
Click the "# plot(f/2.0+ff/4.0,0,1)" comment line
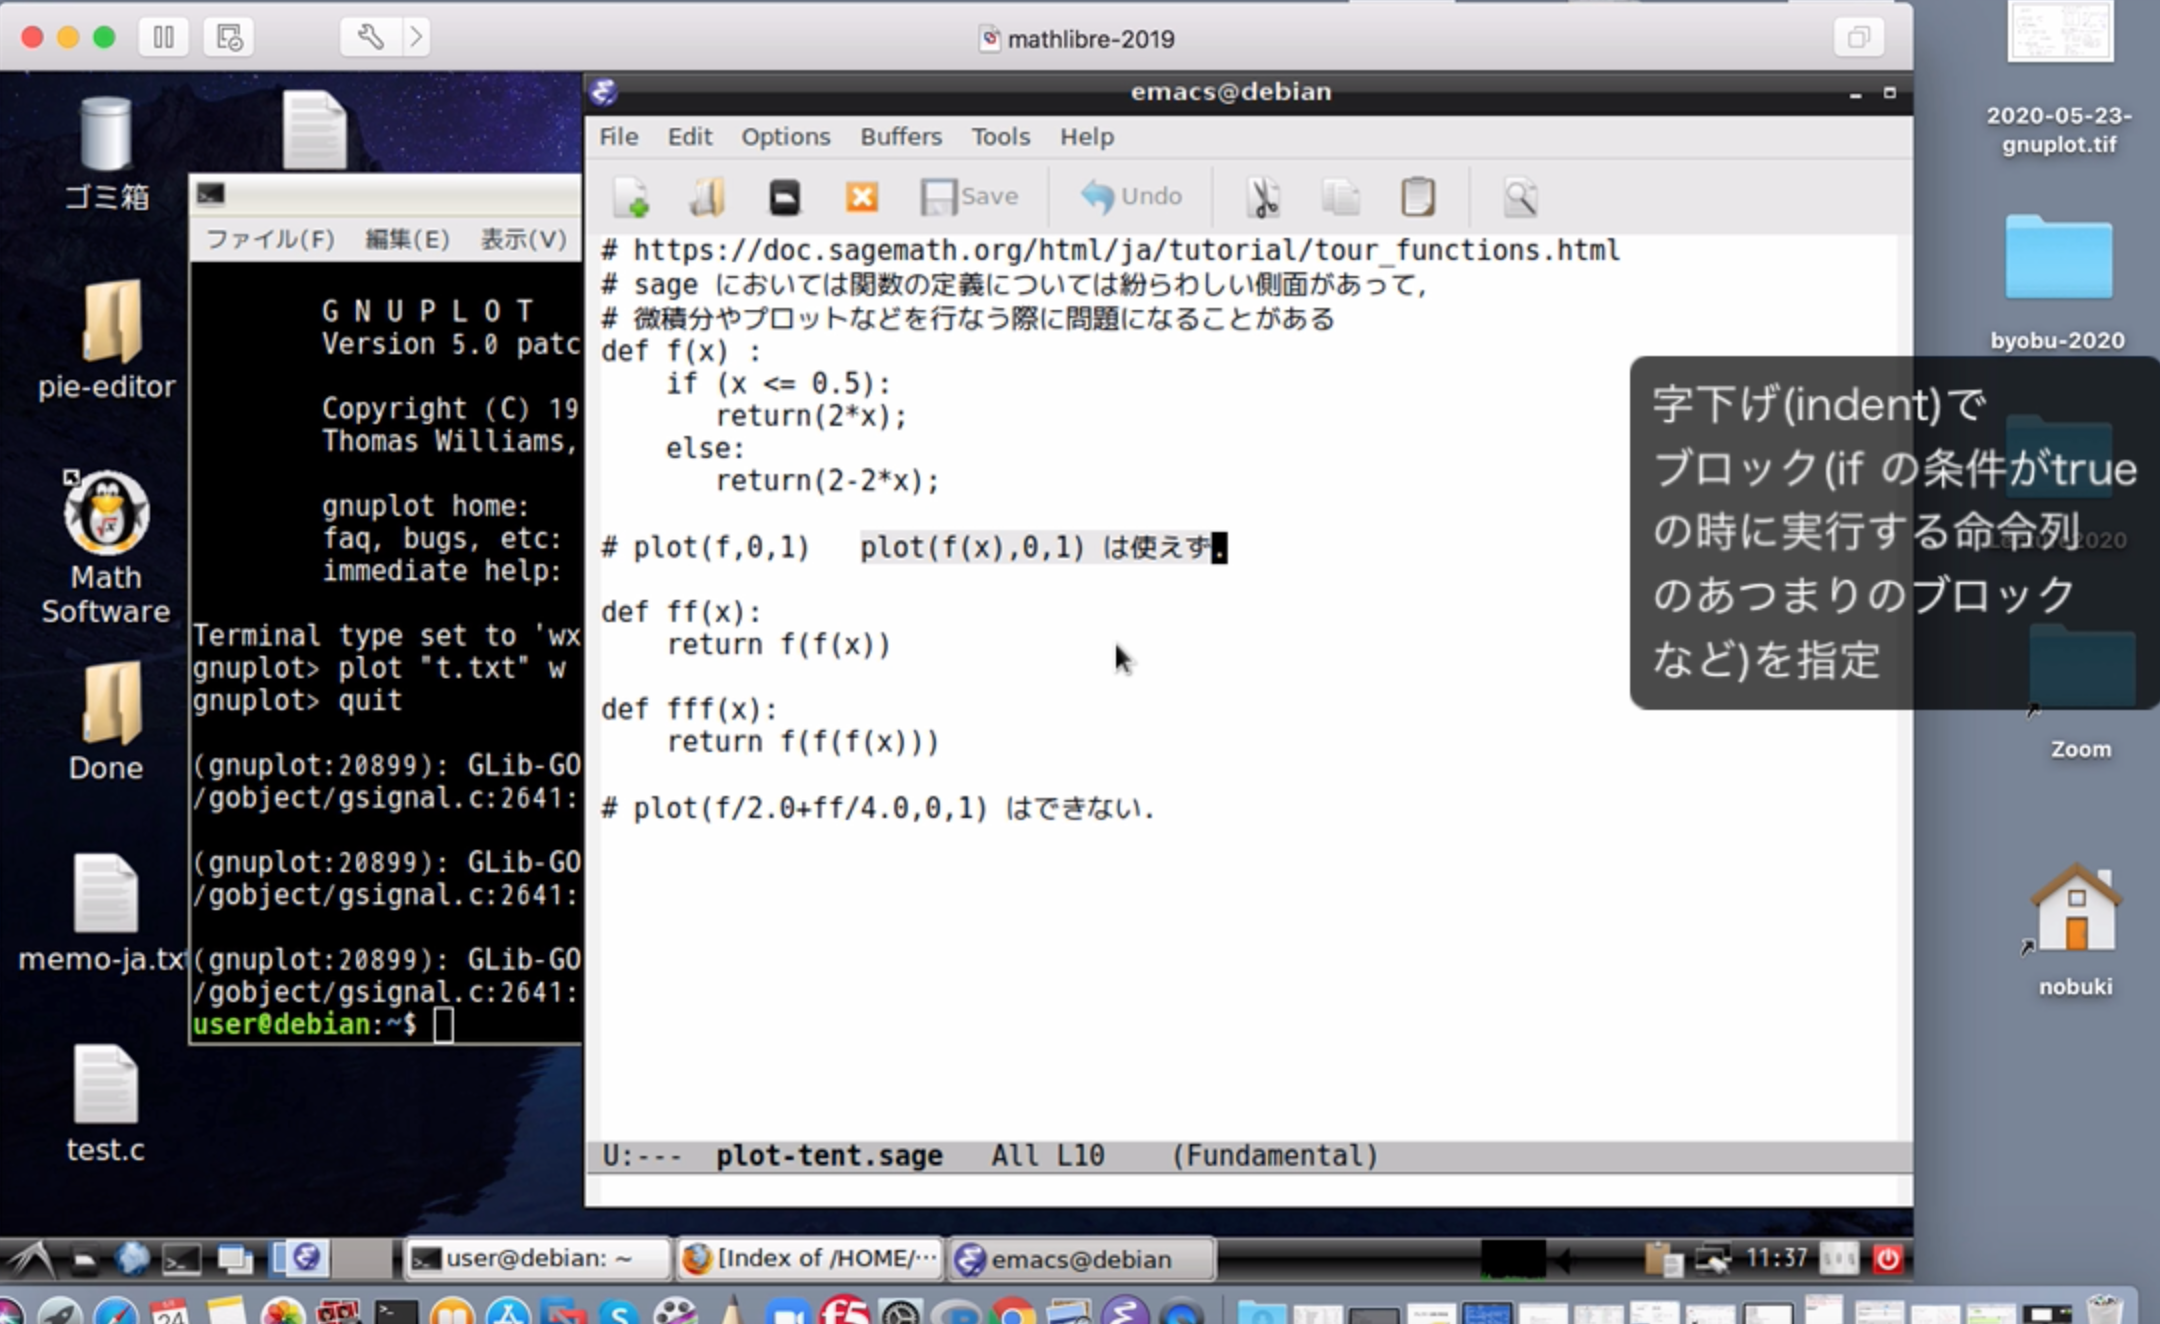877,807
